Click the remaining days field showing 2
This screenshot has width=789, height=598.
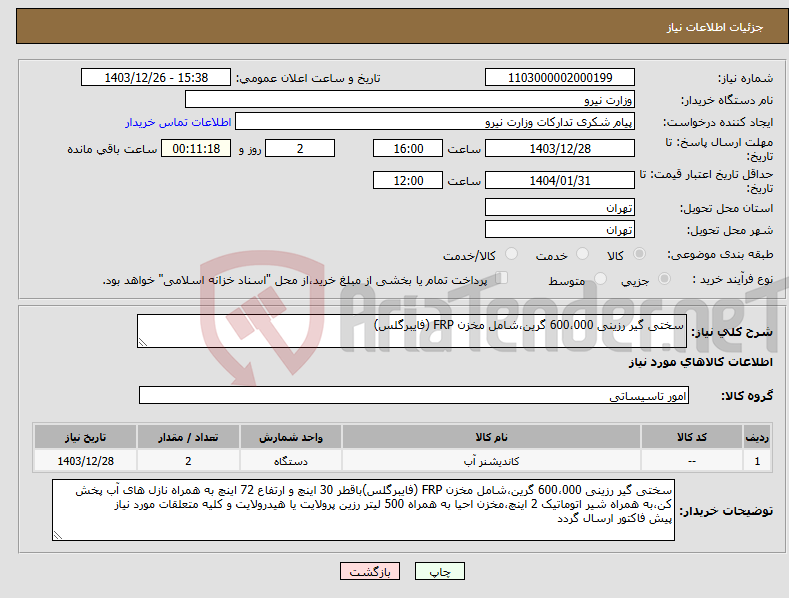tap(300, 148)
